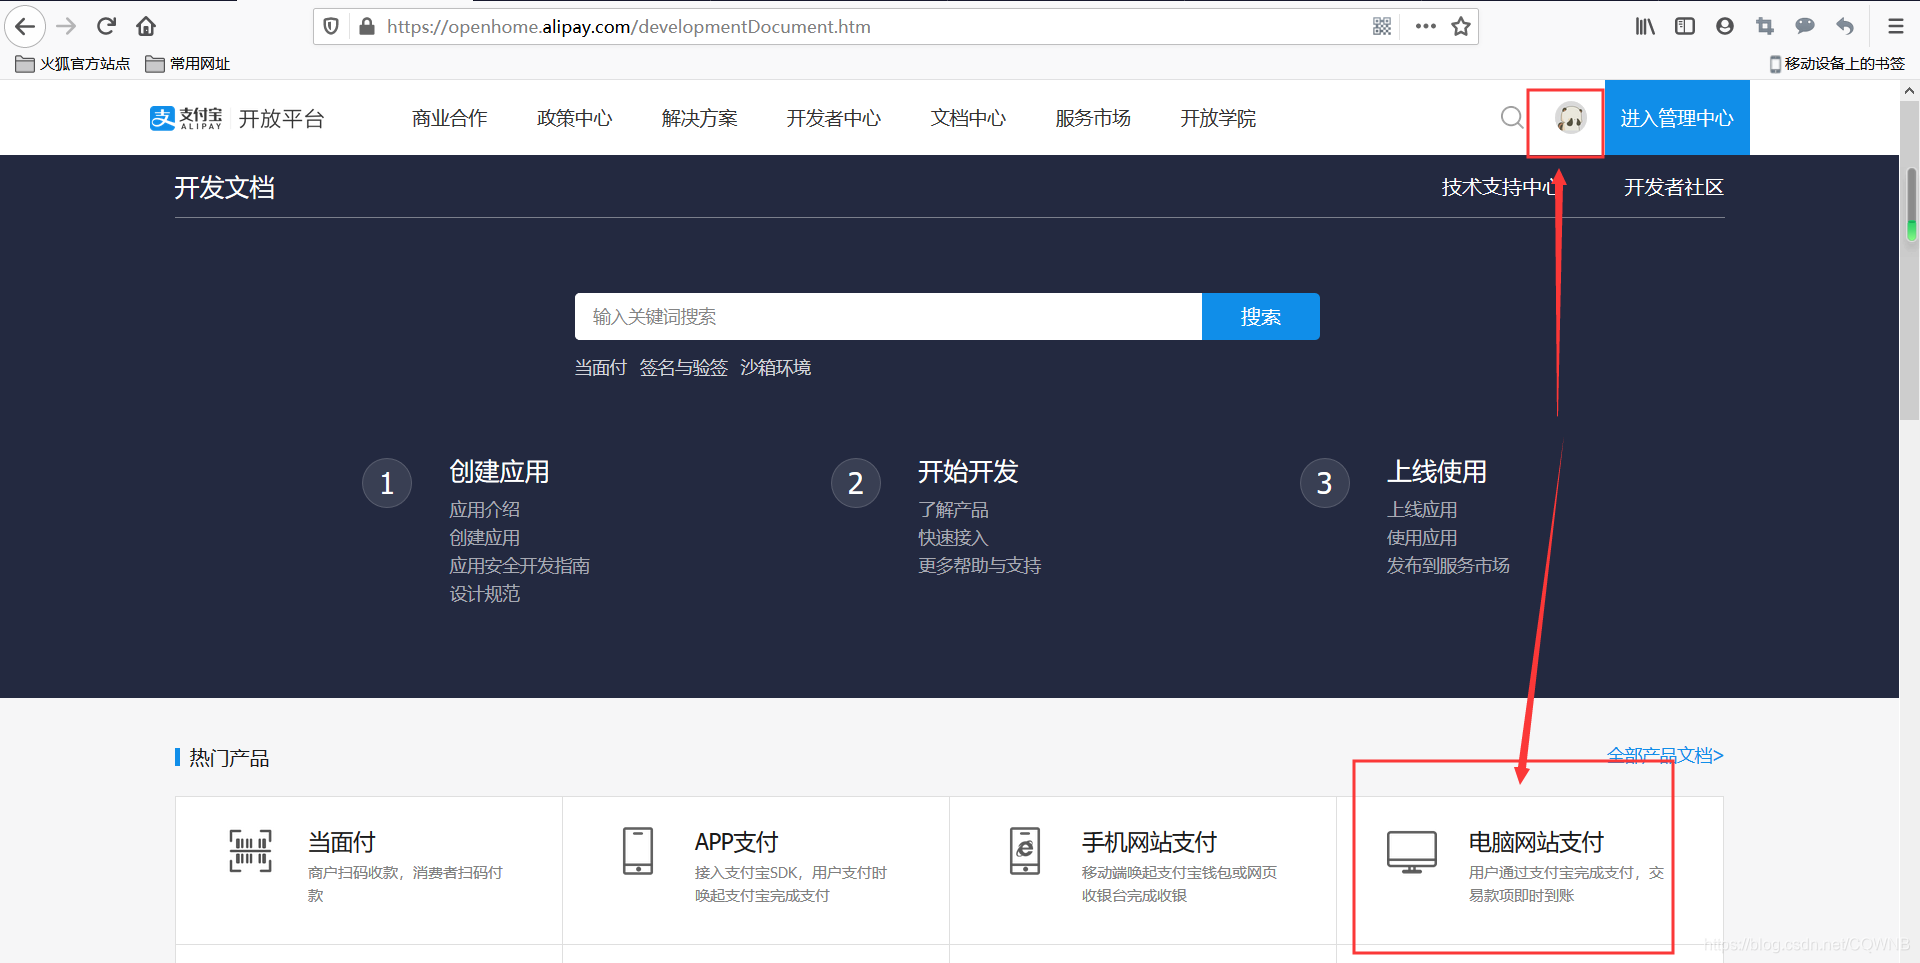1920x963 pixels.
Task: Open the 创建应用 sub-link
Action: 485,538
